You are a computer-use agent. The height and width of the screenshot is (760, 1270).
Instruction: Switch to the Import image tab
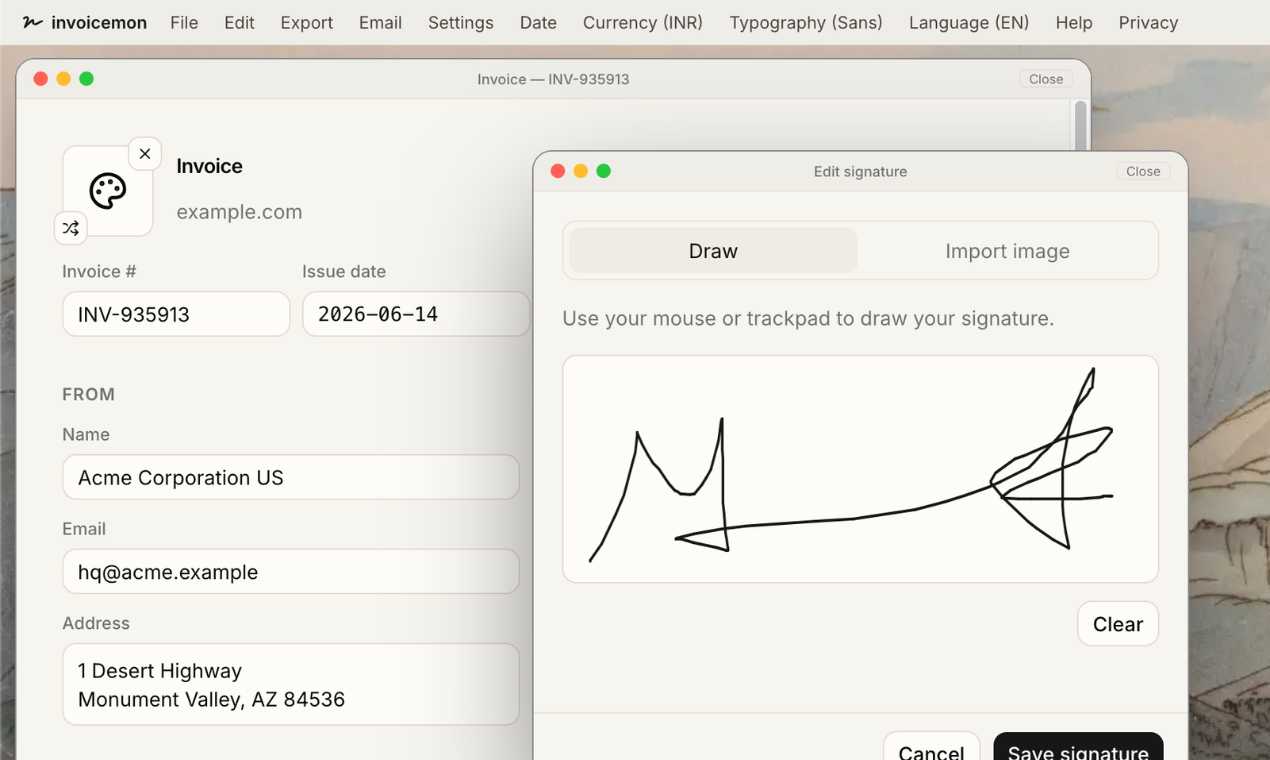click(x=1007, y=251)
